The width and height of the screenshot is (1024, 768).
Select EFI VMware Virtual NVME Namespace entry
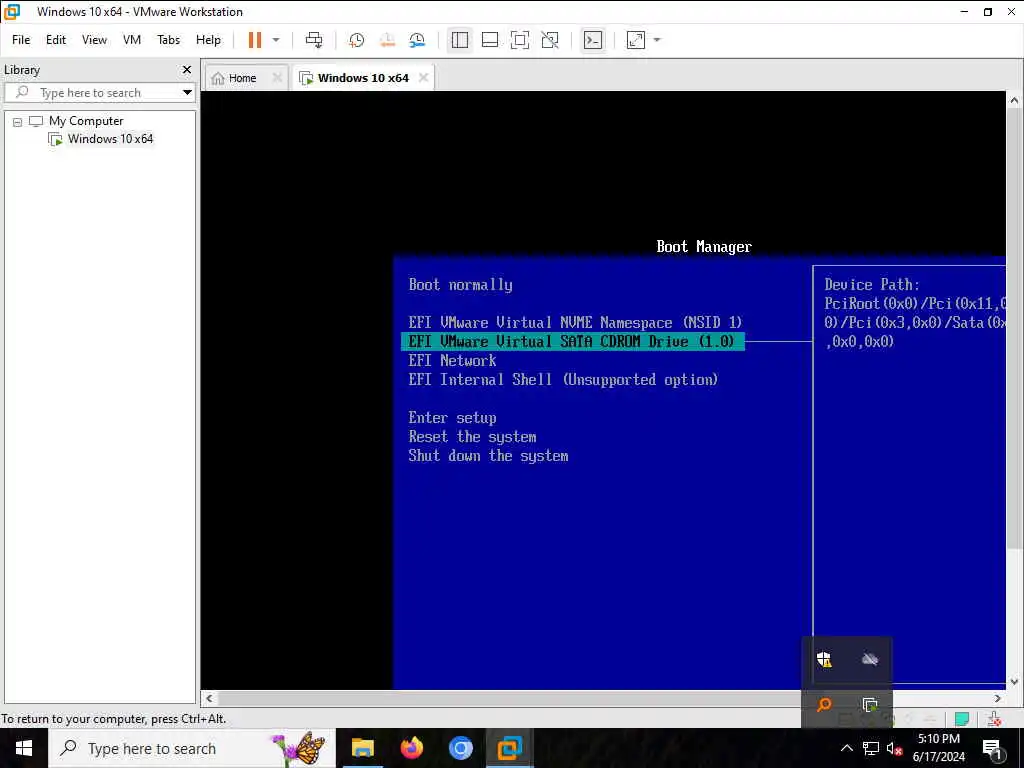(x=575, y=323)
